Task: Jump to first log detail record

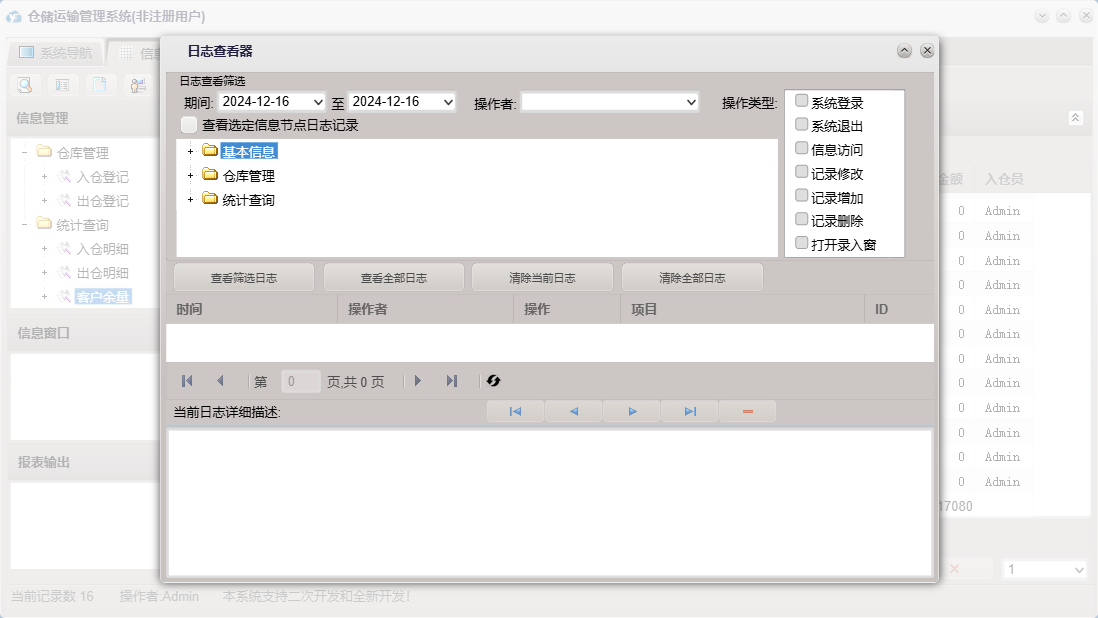Action: [x=515, y=412]
